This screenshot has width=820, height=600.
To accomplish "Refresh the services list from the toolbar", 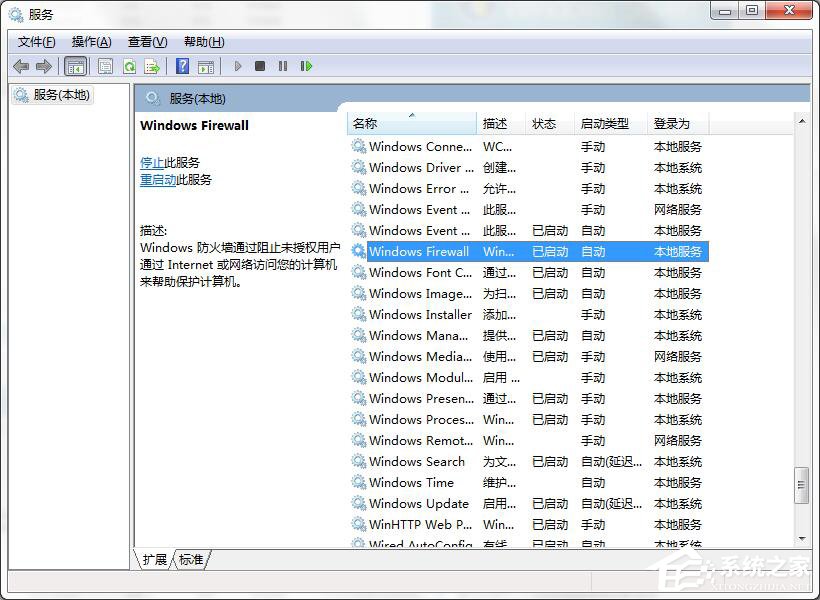I will [130, 66].
